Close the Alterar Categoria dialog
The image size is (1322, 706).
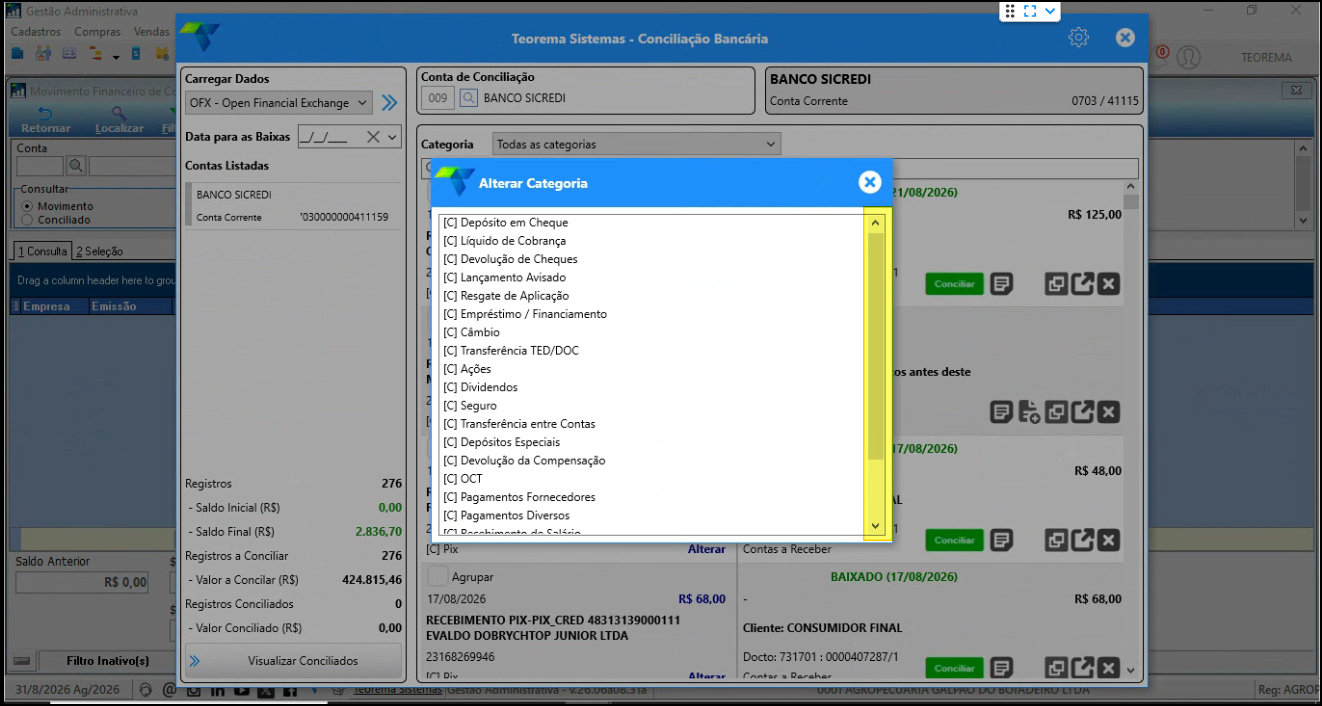870,182
